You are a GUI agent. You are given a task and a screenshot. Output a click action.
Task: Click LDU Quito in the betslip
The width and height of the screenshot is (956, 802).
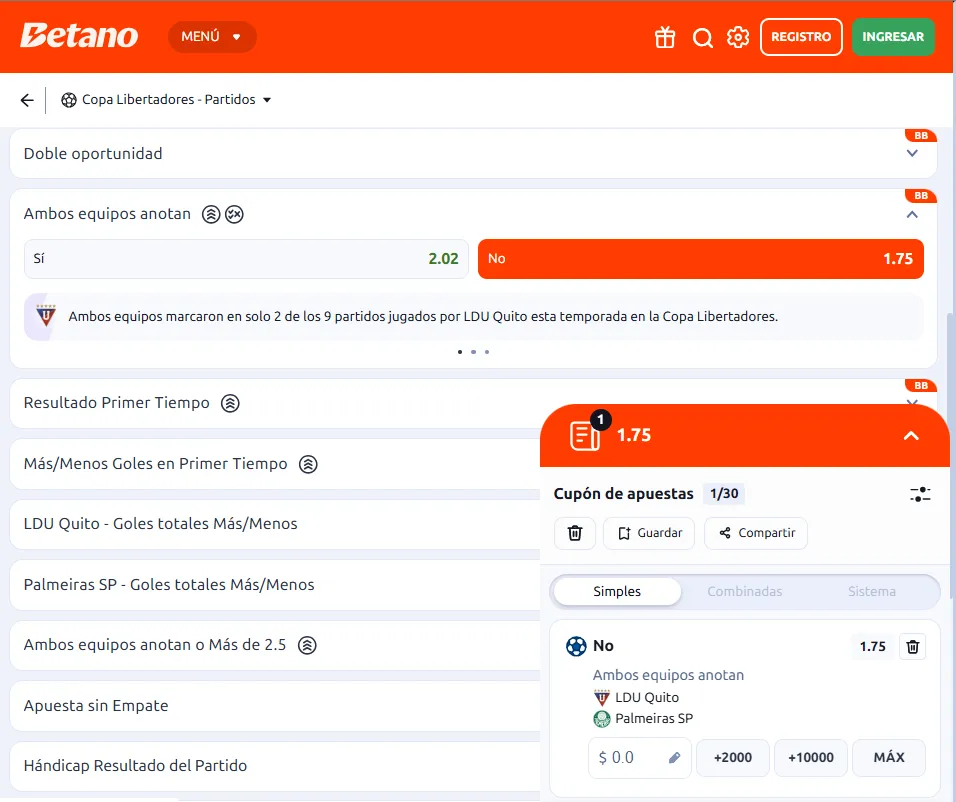pos(646,698)
